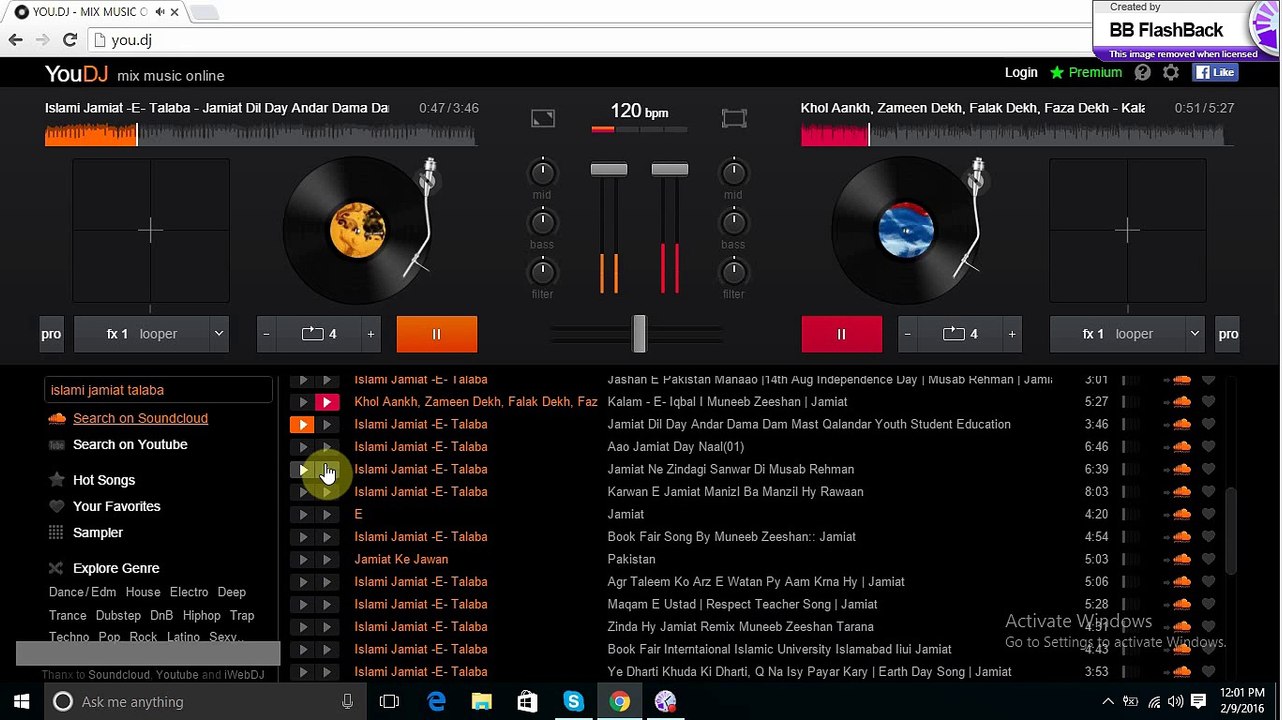Pause the left deck with orange button
Viewport: 1282px width, 720px height.
tap(437, 334)
